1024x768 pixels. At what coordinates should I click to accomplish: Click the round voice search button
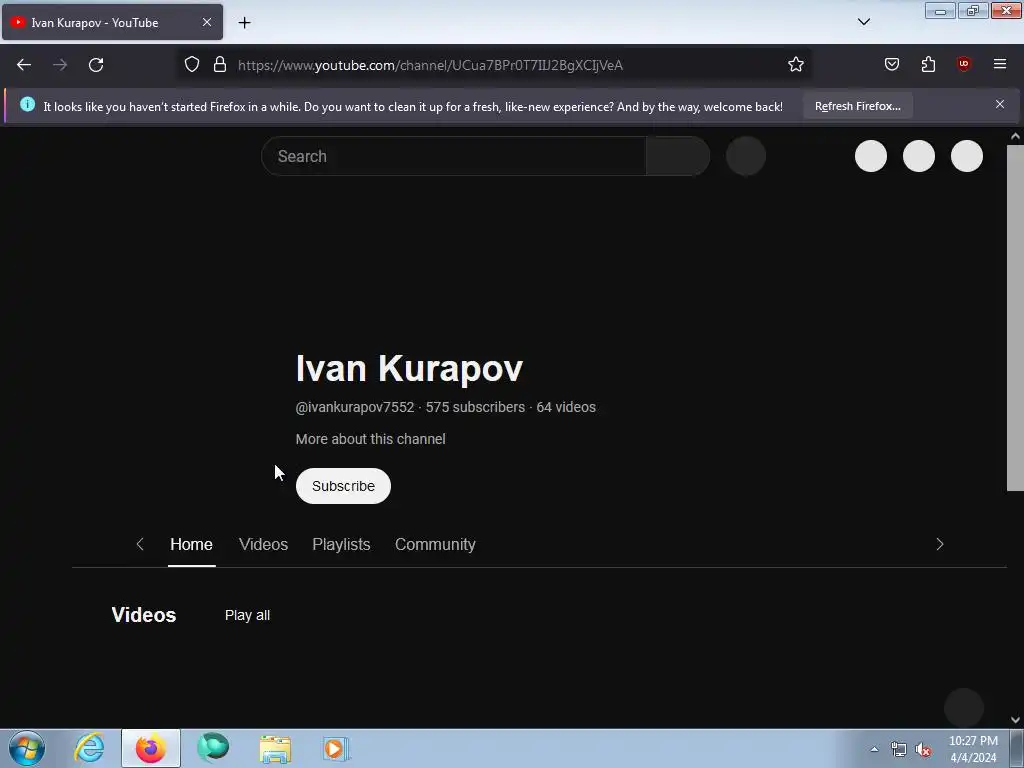point(746,156)
